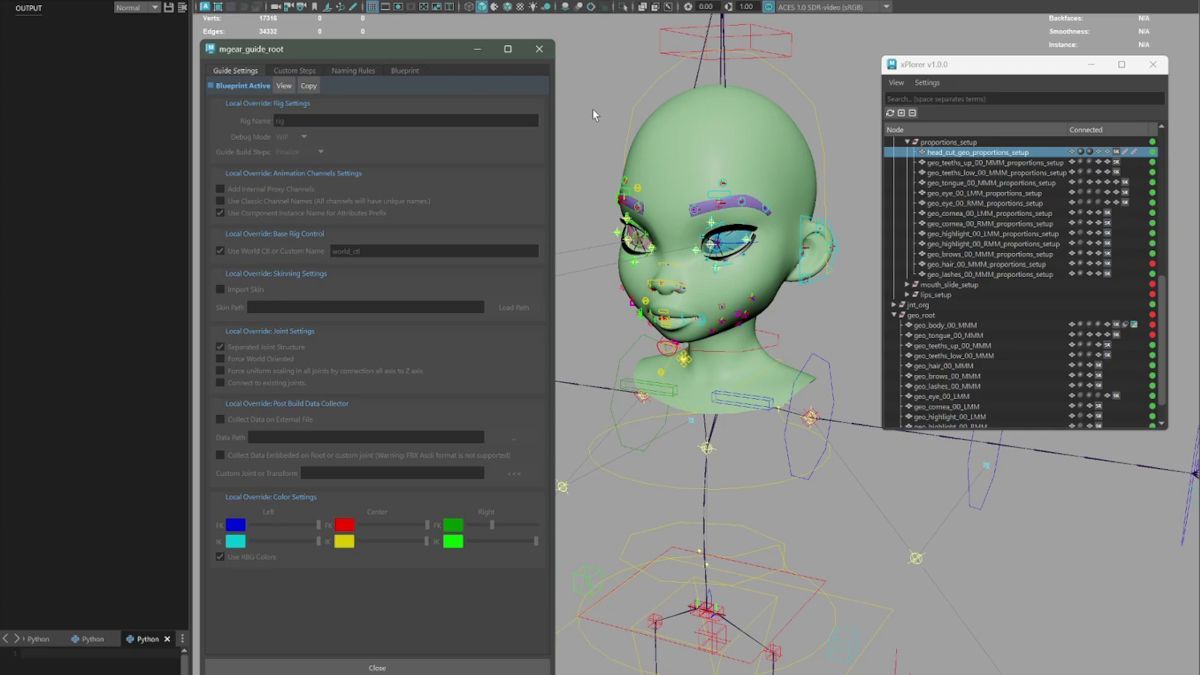Open the Debug Mode dropdown
Screen dimensions: 1200x675
point(291,137)
